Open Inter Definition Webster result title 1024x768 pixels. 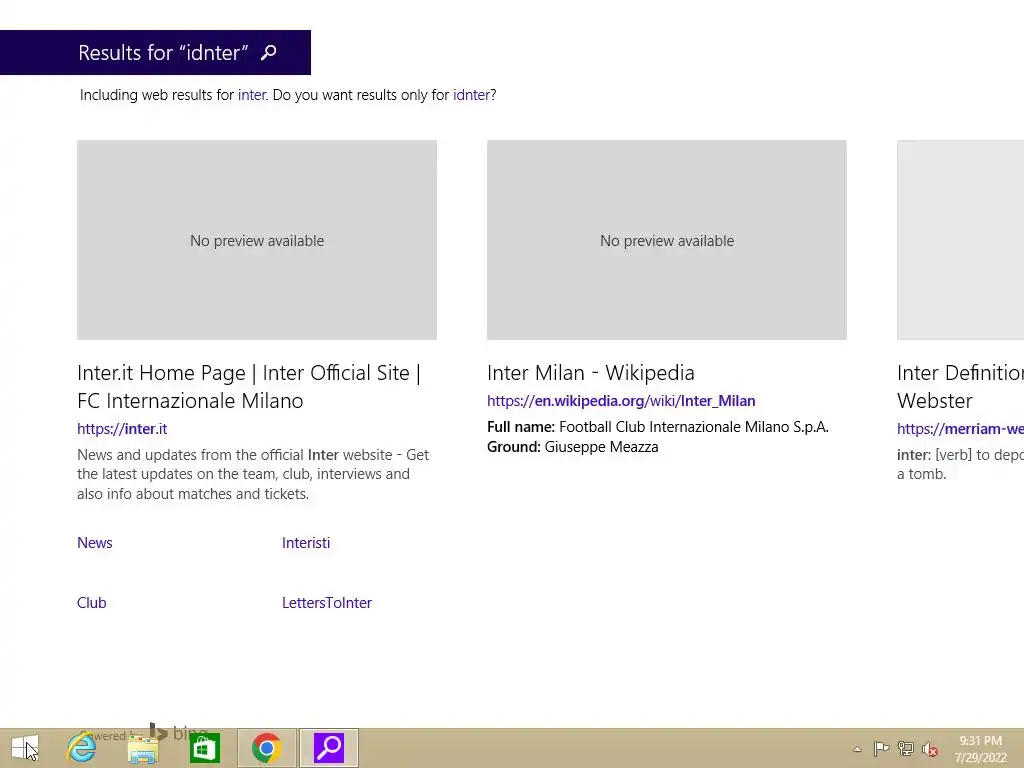click(961, 387)
